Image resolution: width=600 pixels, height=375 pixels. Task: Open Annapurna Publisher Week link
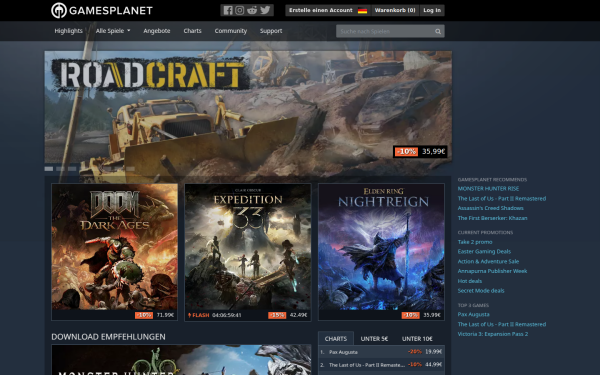[x=492, y=271]
